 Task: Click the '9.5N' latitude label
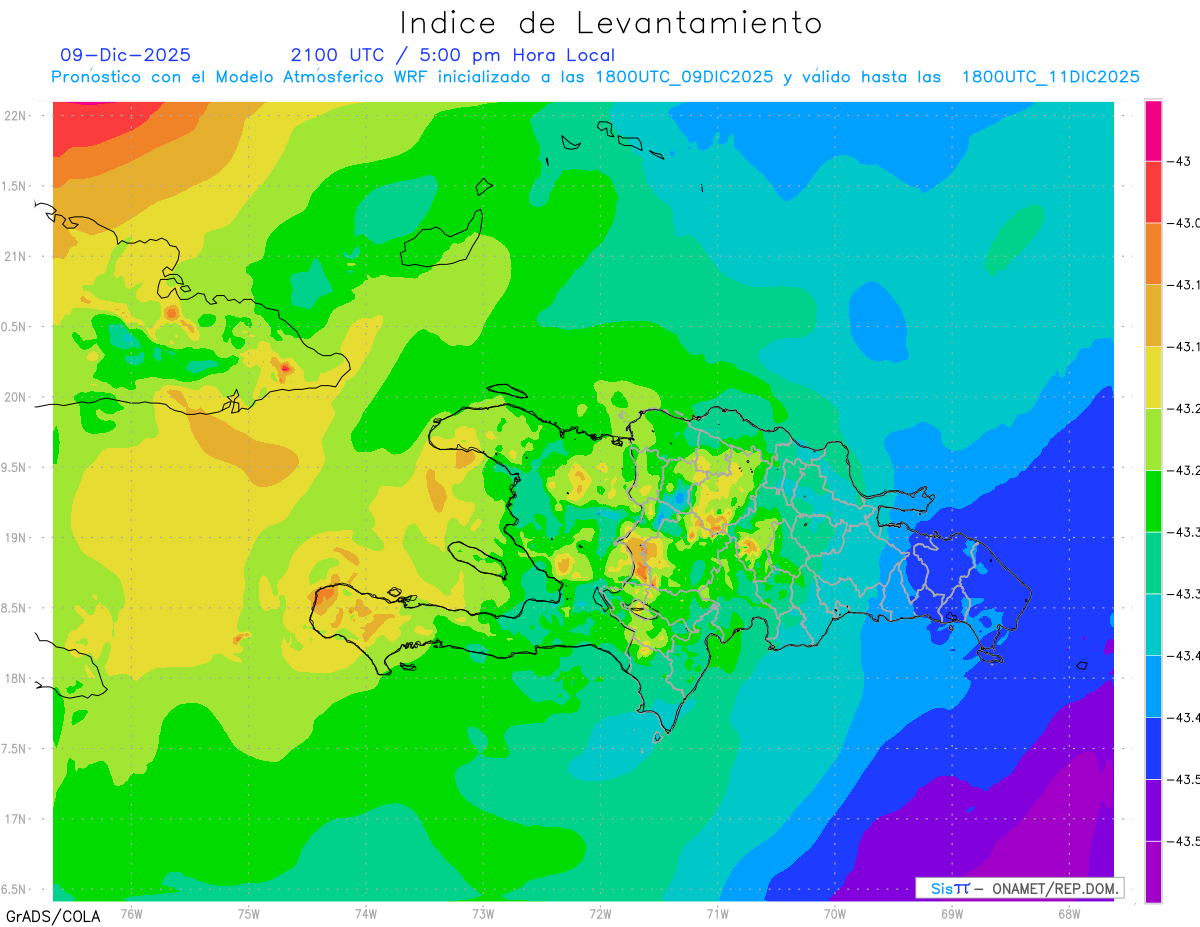coord(14,468)
